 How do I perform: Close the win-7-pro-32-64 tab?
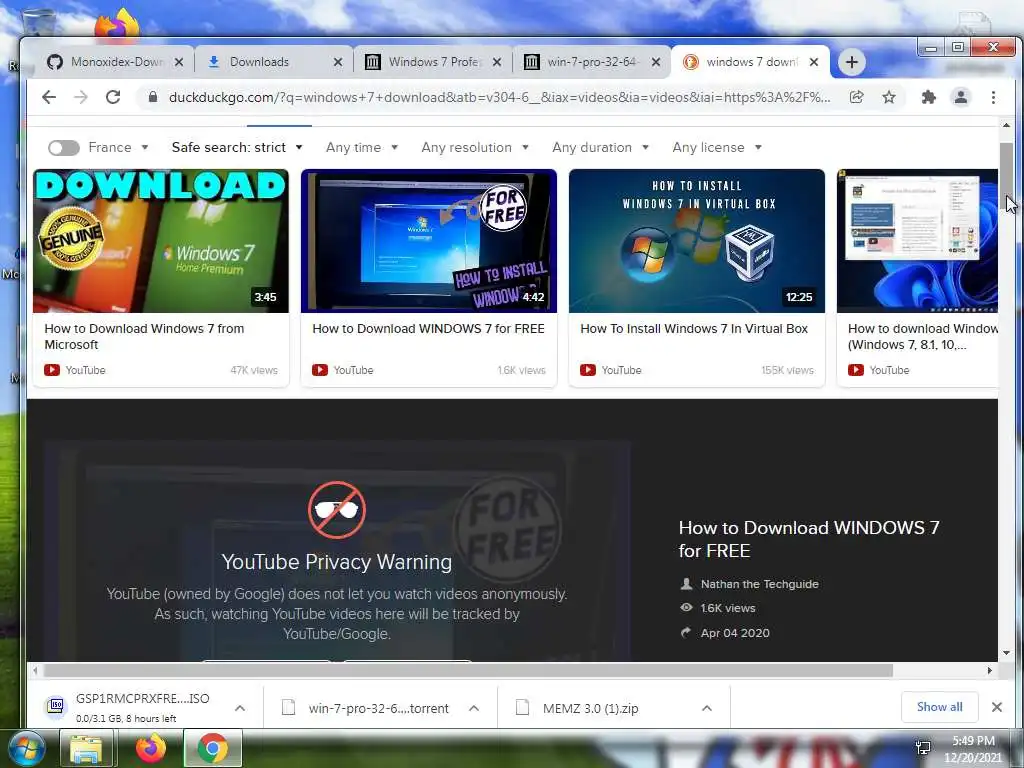click(x=656, y=62)
